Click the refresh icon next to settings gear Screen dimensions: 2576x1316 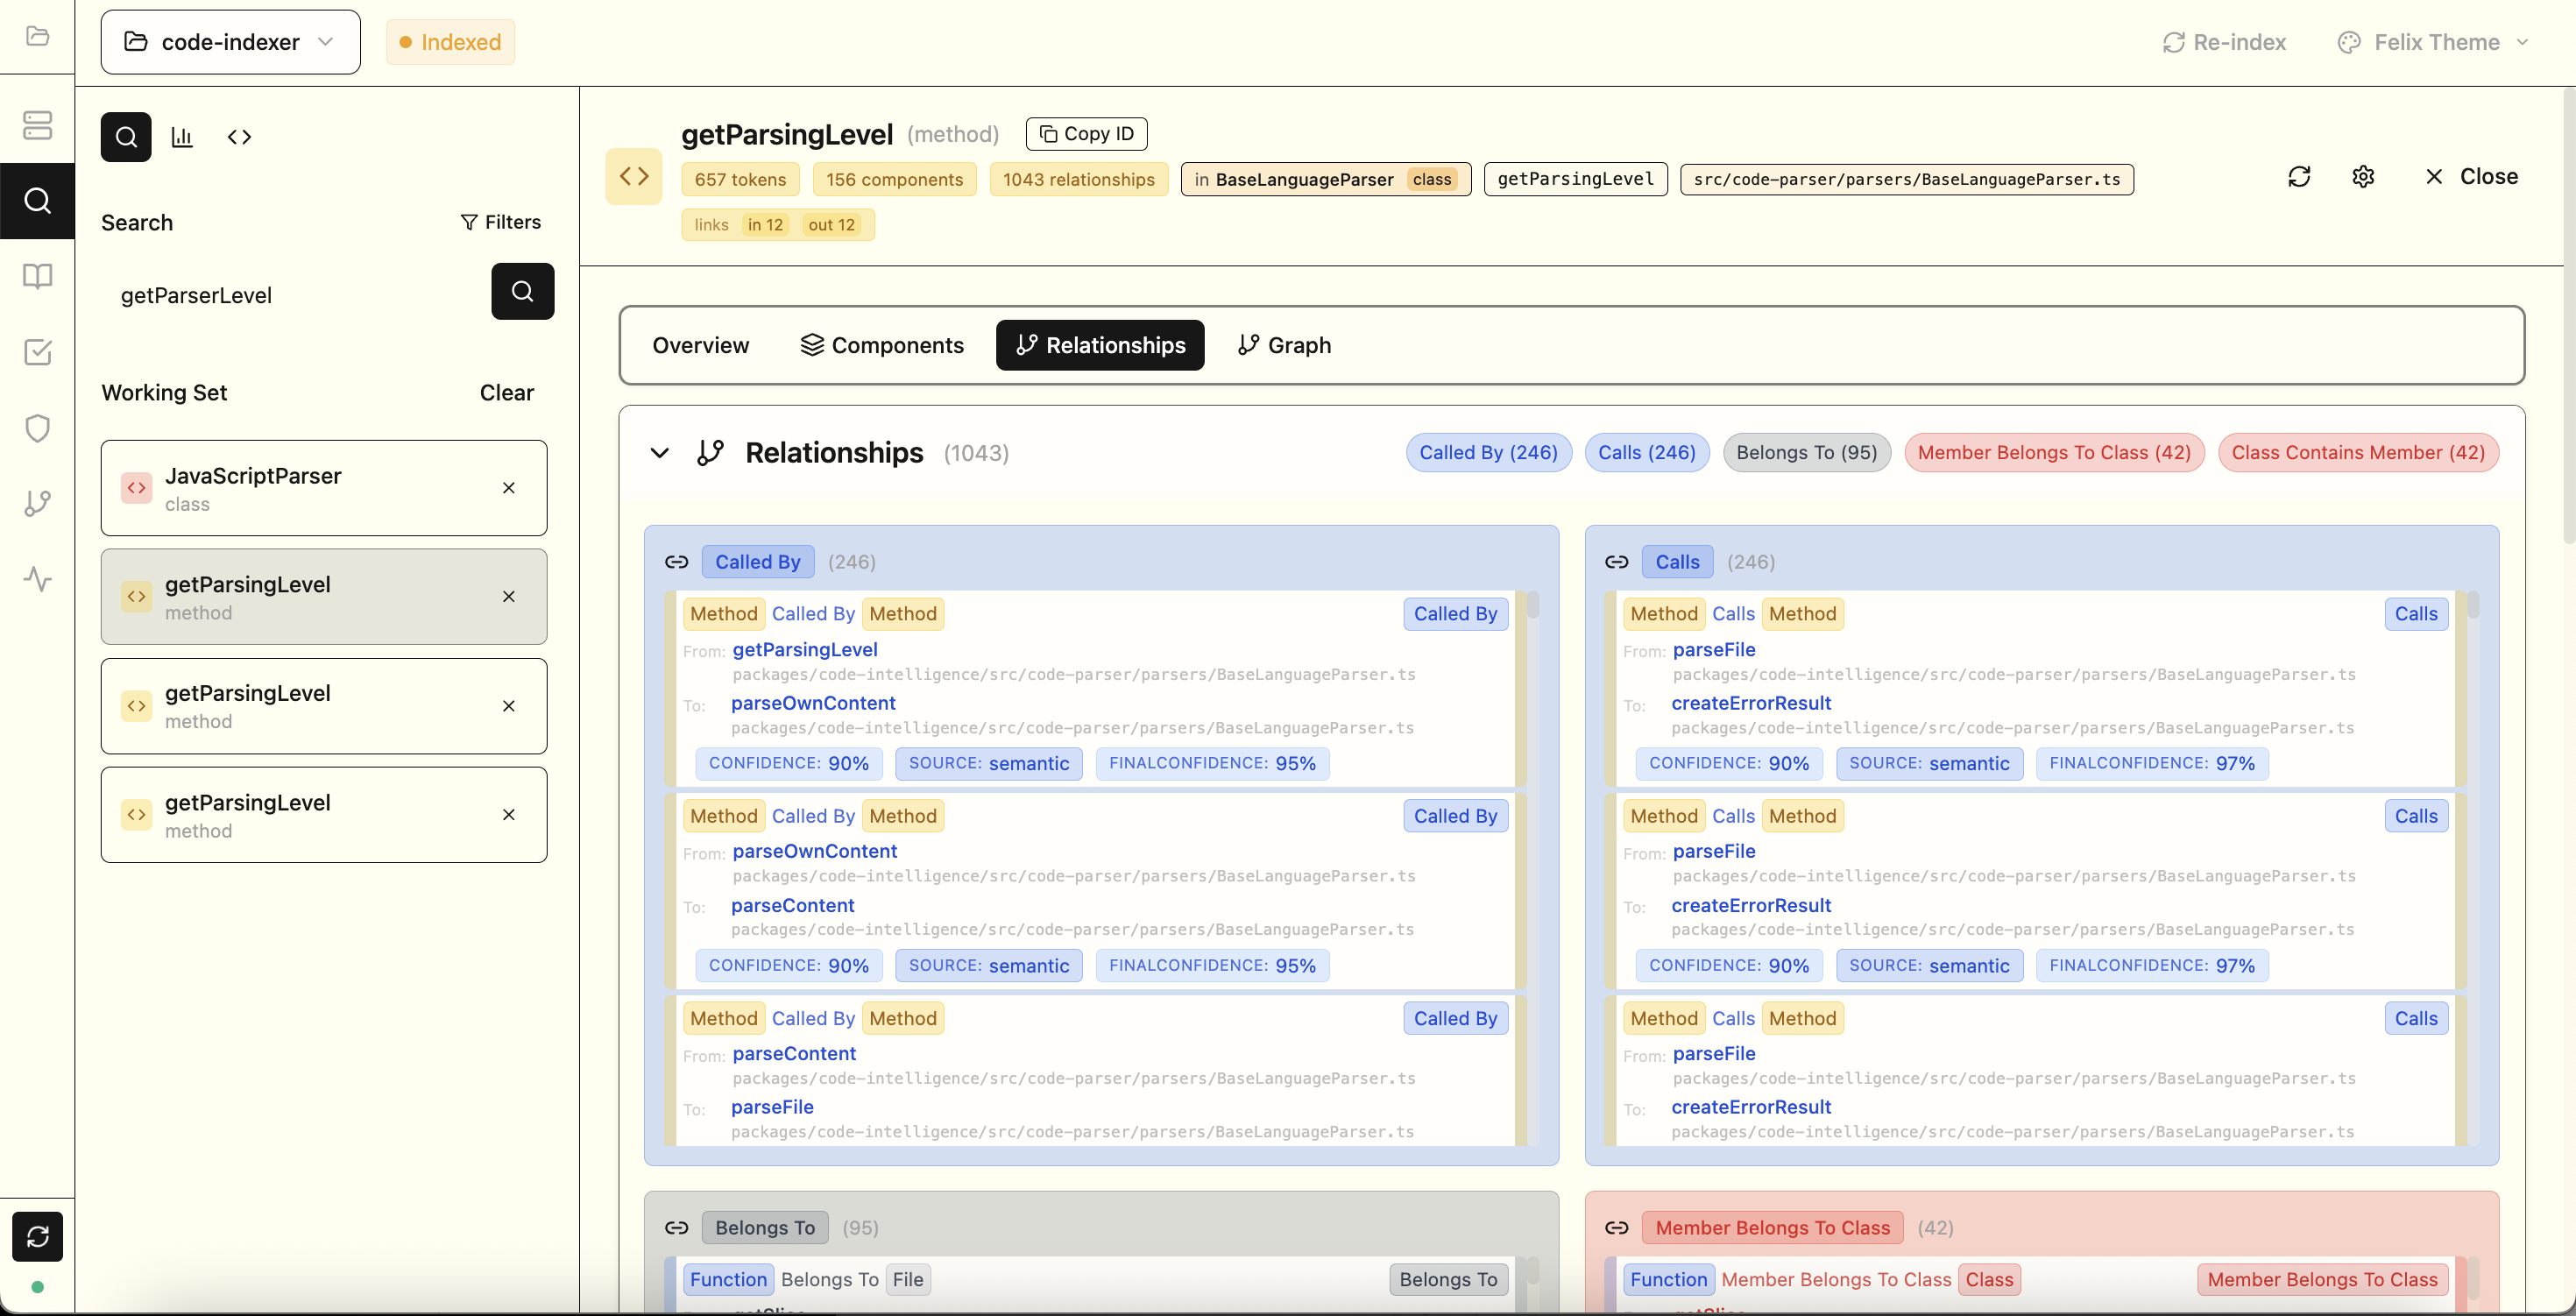[x=2299, y=177]
